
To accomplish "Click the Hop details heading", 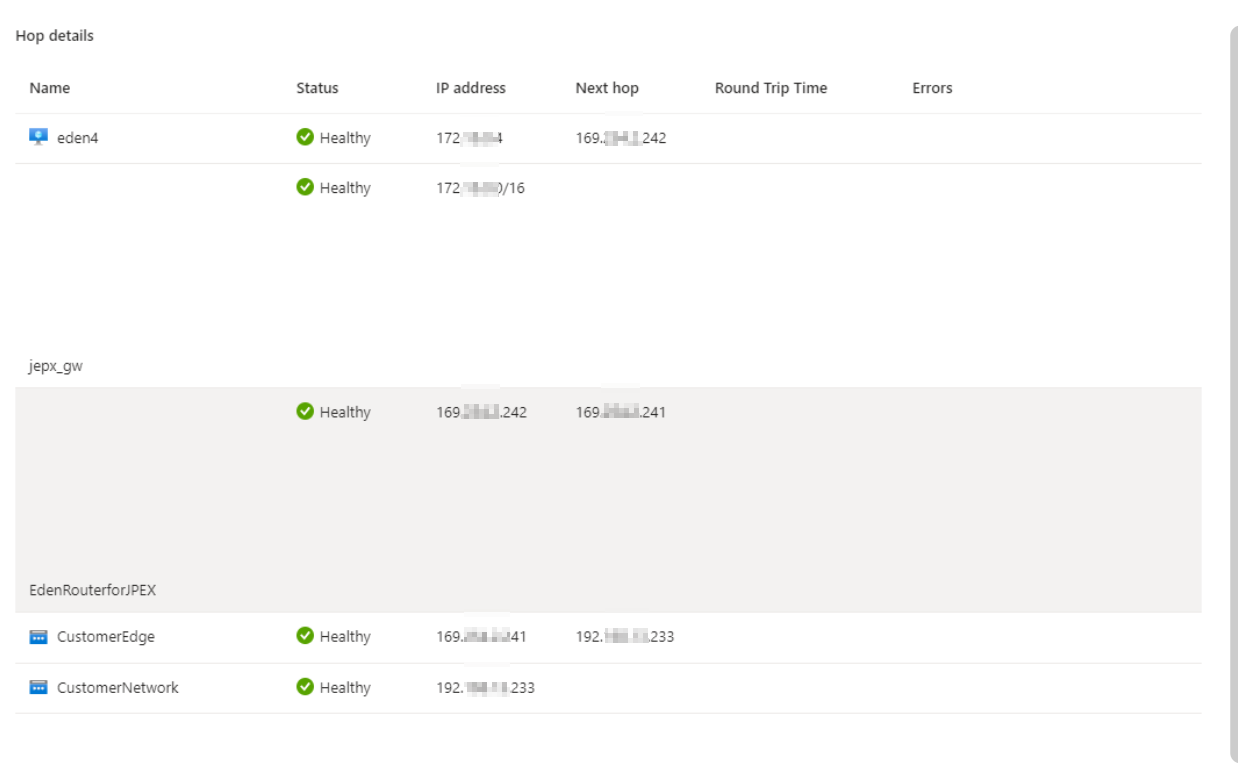I will click(x=55, y=35).
